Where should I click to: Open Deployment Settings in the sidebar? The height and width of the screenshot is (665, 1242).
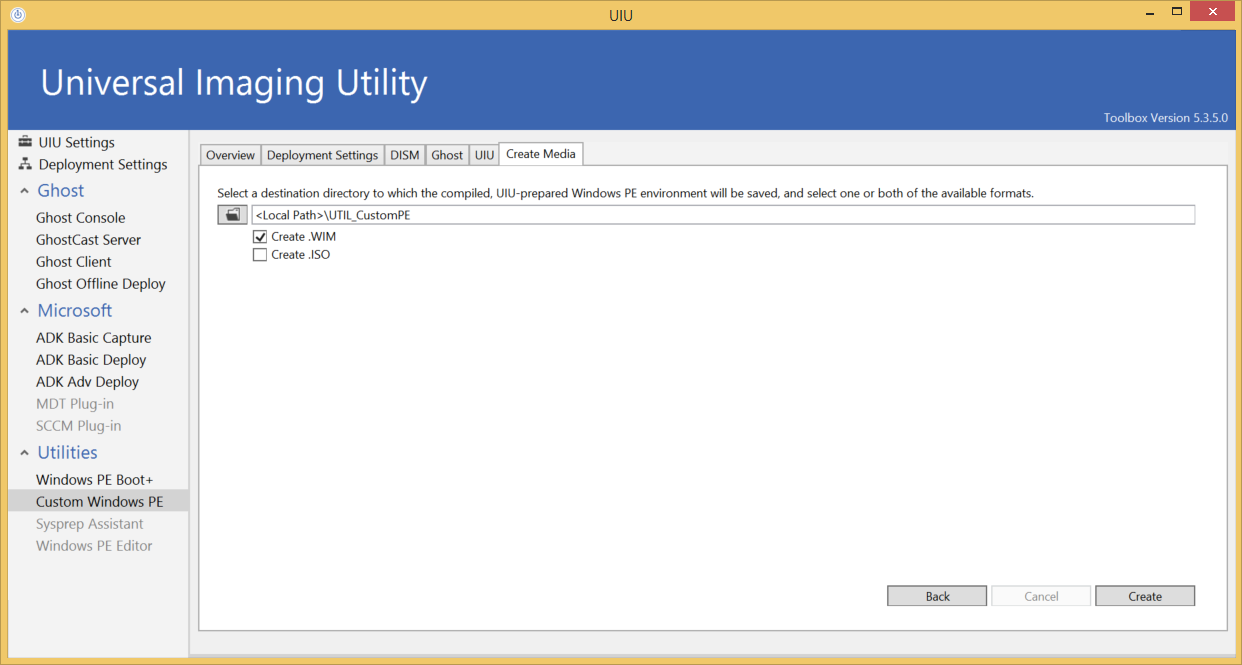click(103, 164)
